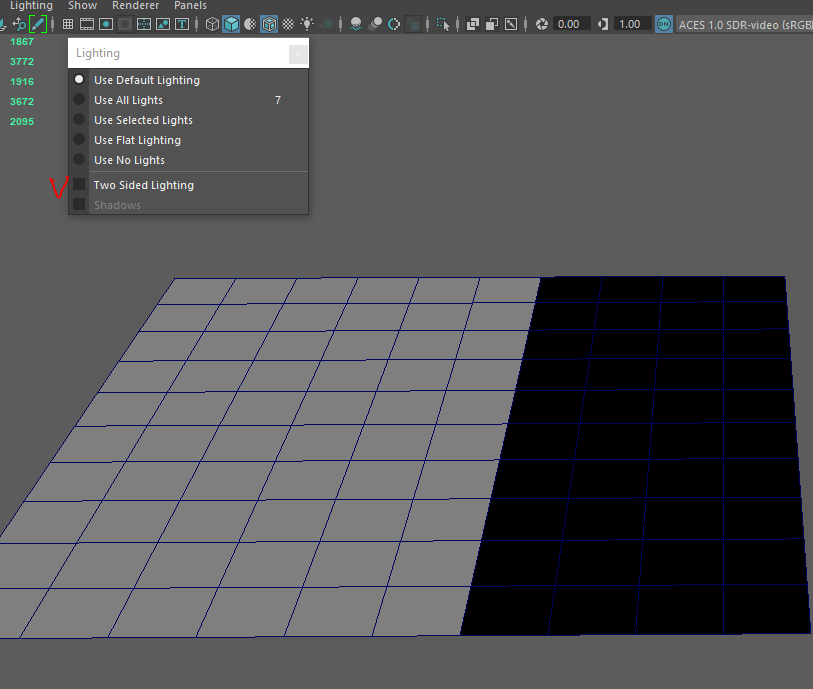
Task: Toggle textured display checker icon
Action: 288,24
